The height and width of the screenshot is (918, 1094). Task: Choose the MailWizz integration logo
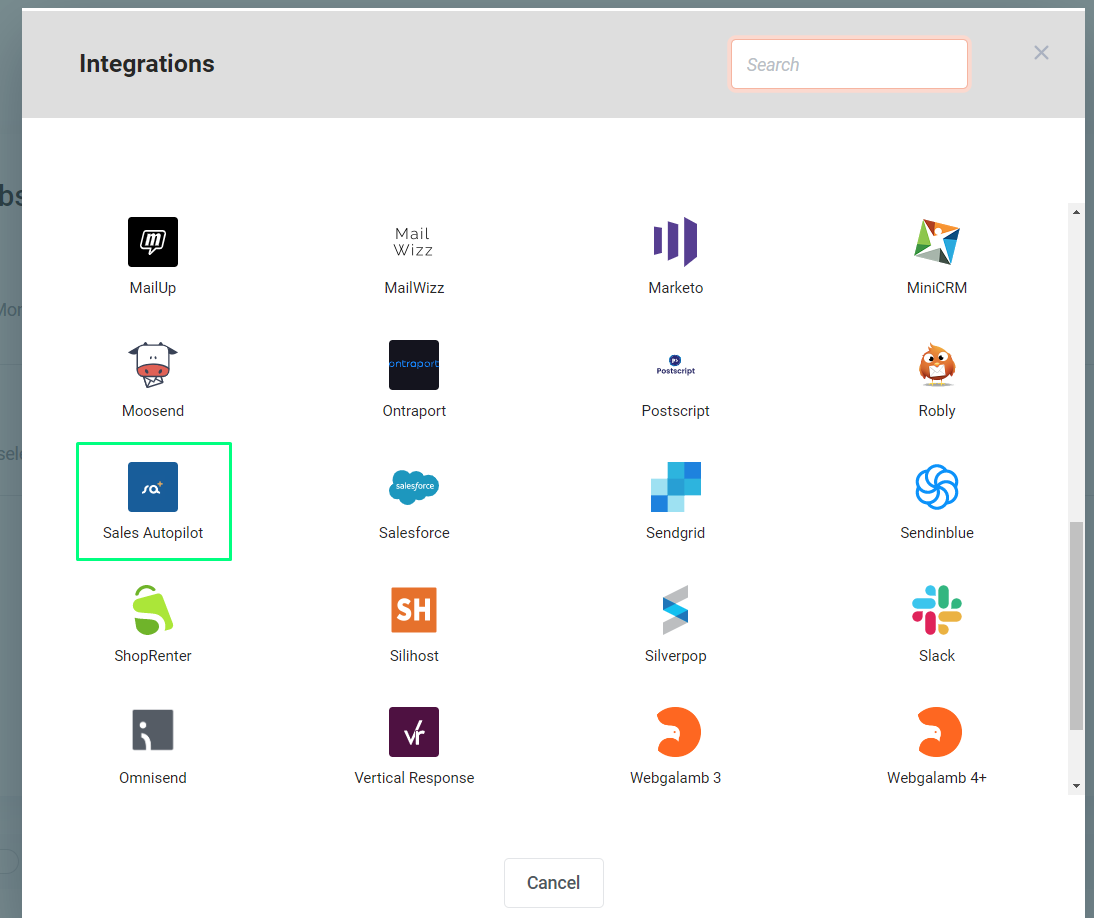(414, 242)
